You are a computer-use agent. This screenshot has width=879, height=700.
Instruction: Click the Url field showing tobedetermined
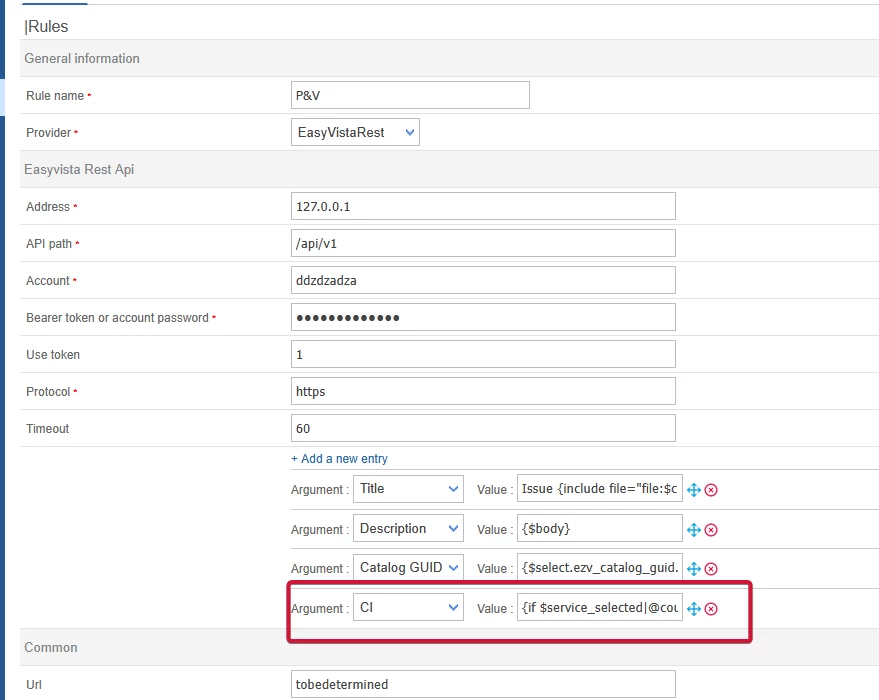(483, 684)
